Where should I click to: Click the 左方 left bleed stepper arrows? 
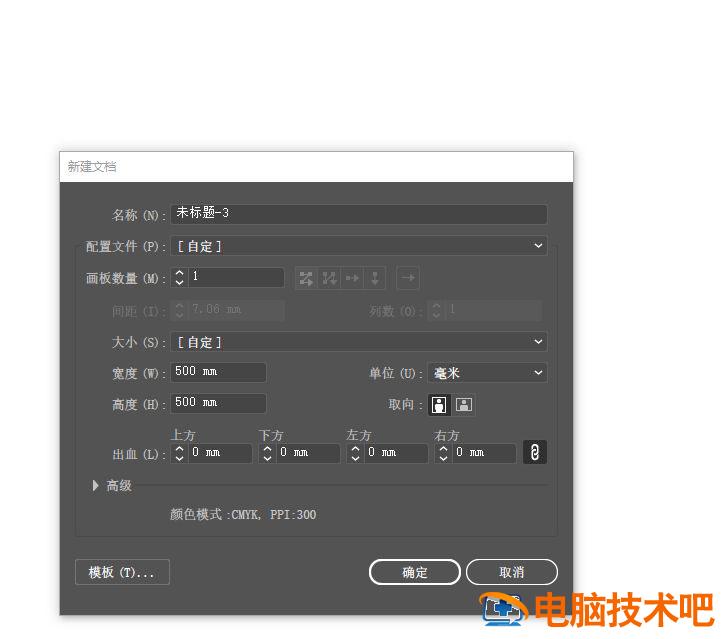[x=355, y=453]
